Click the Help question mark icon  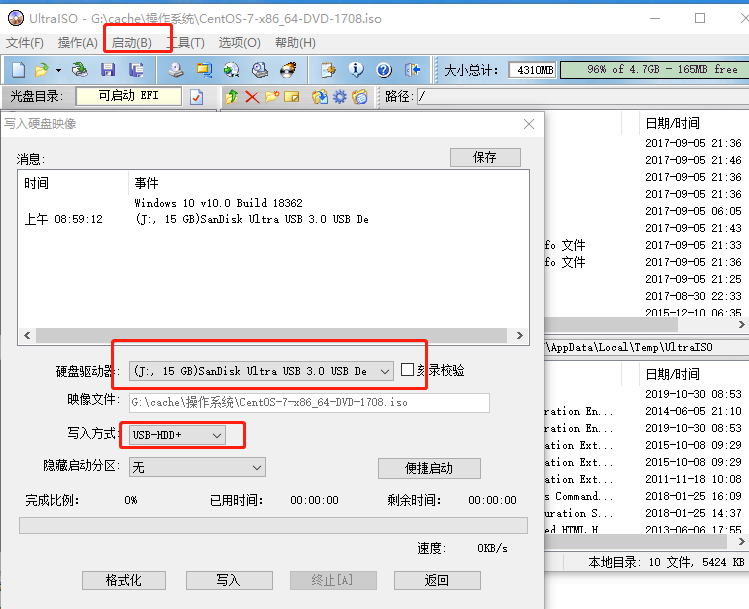[x=384, y=70]
